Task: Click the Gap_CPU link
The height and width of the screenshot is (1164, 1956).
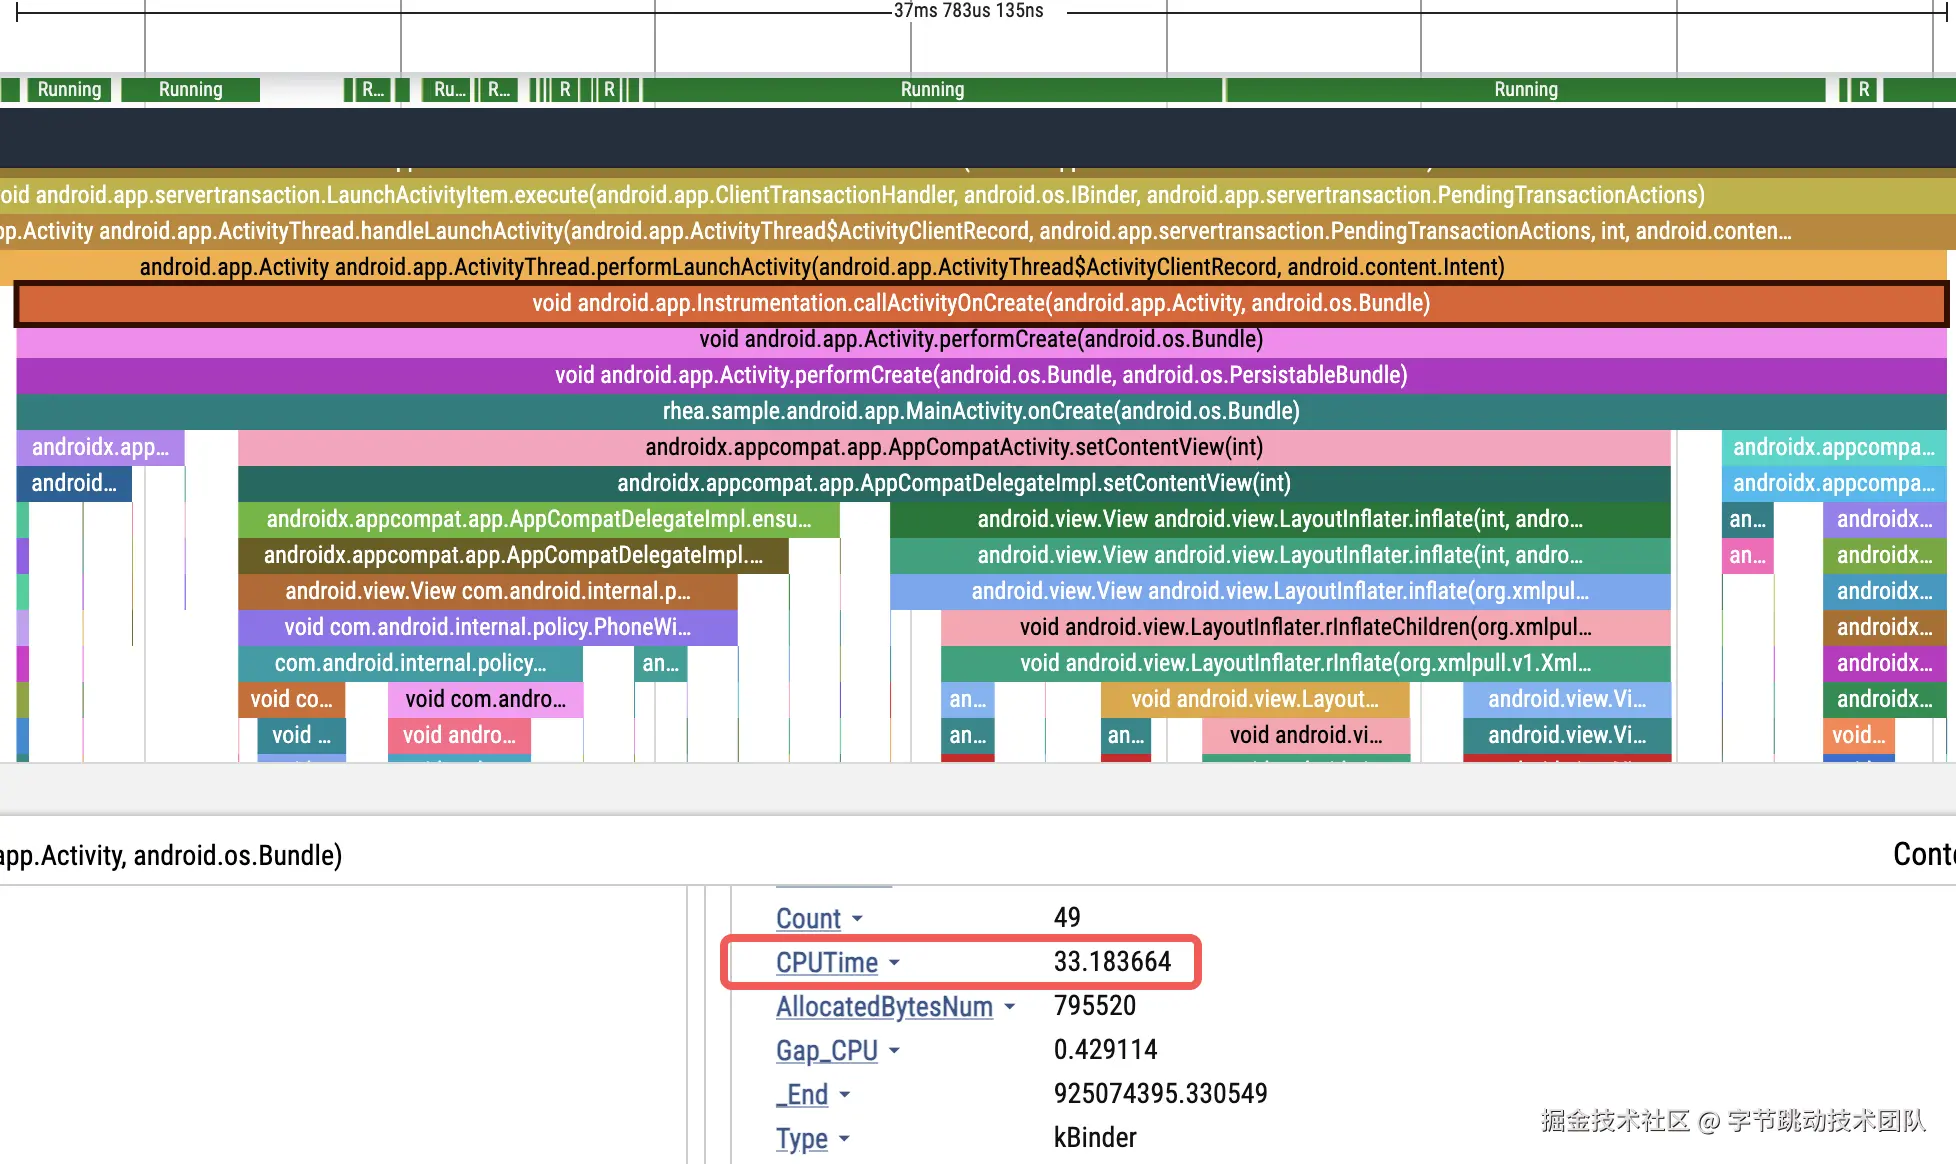Action: [826, 1051]
